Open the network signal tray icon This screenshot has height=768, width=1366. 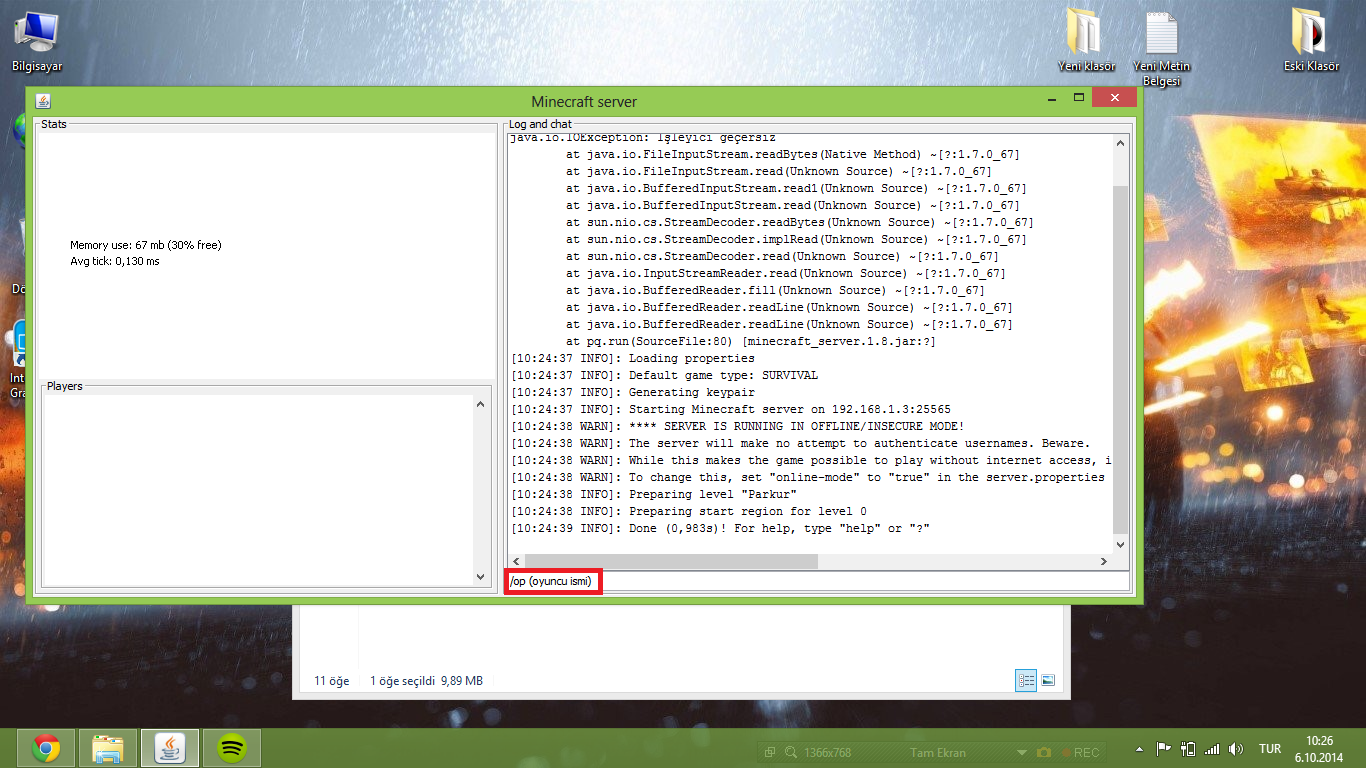(1212, 749)
